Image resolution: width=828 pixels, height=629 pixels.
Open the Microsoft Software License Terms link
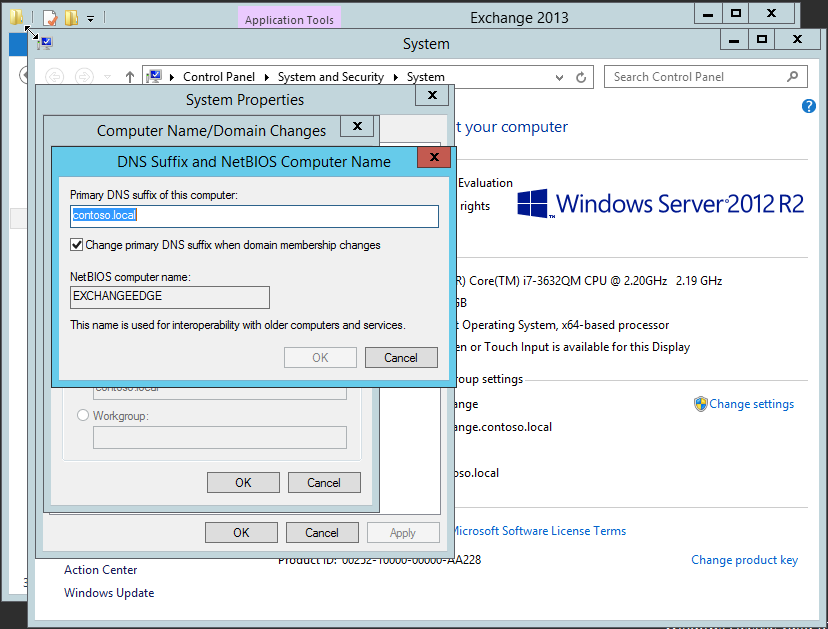[539, 531]
